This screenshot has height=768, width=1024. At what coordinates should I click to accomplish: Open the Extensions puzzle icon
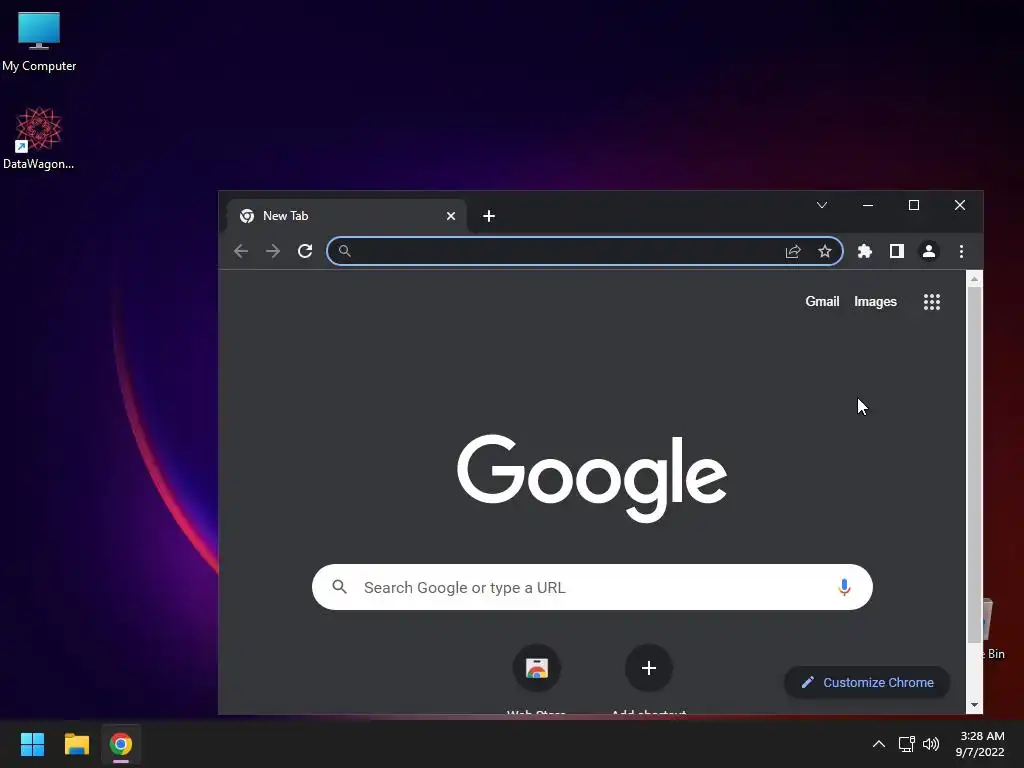pyautogui.click(x=865, y=251)
